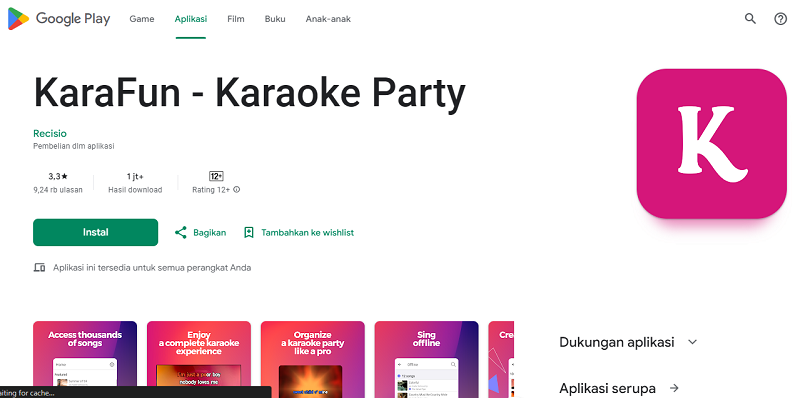
Task: Click the 9,24 rb ulasan text
Action: (58, 190)
